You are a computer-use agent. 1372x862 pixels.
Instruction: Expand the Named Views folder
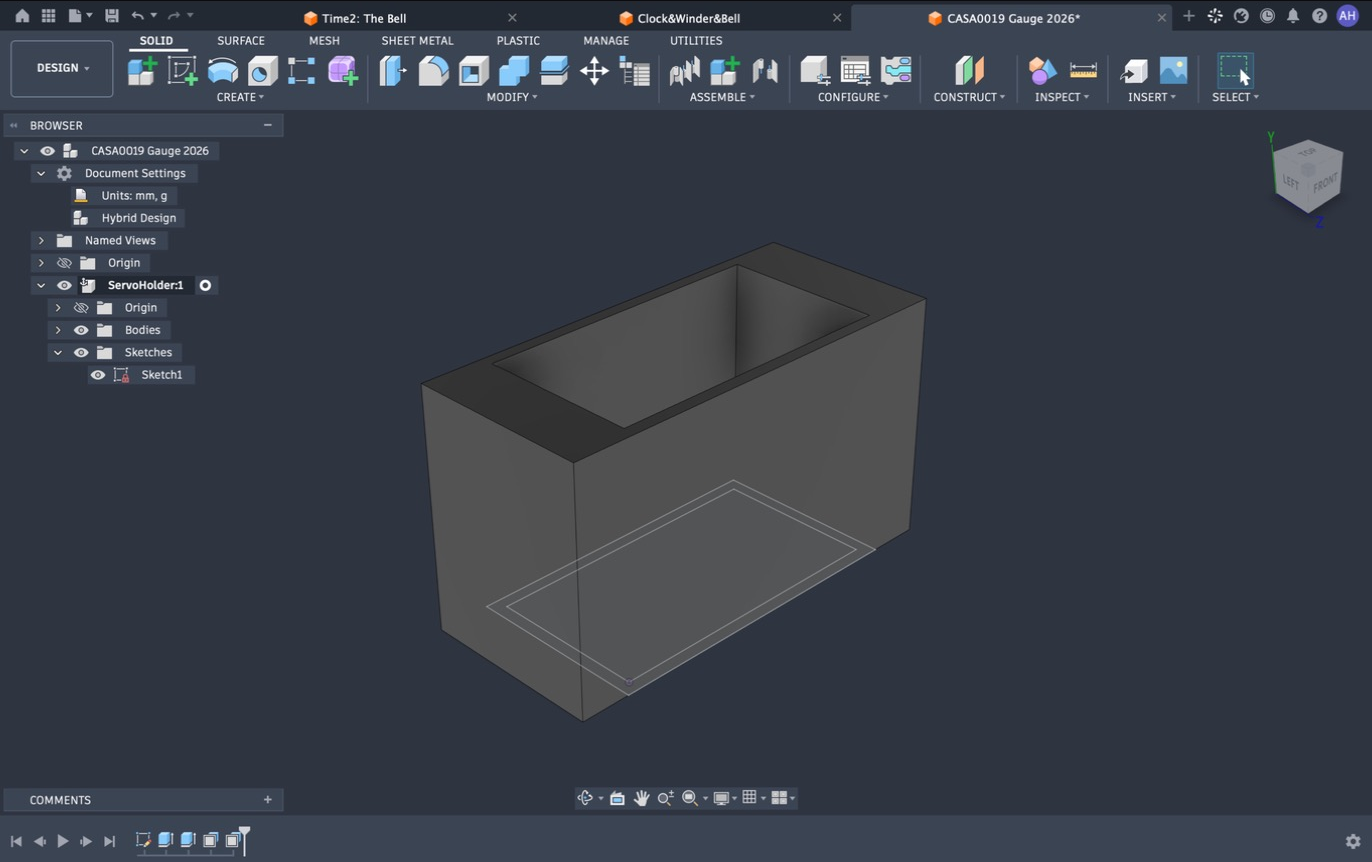(x=41, y=240)
